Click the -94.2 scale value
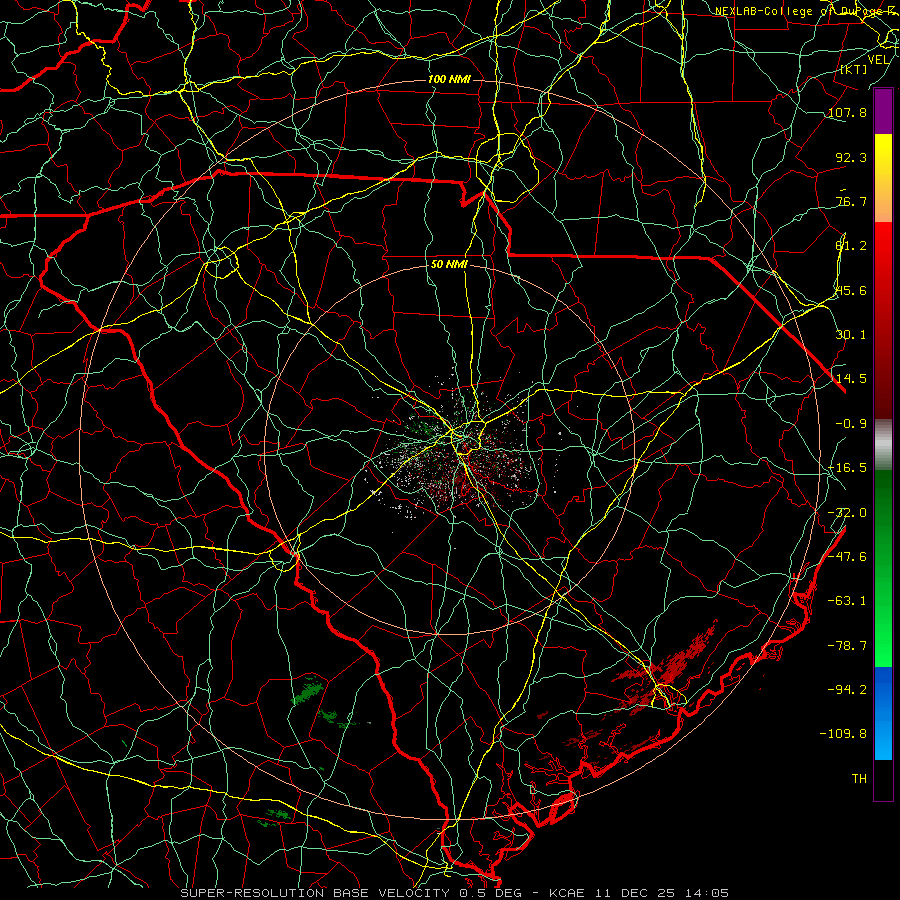The width and height of the screenshot is (900, 900). pyautogui.click(x=847, y=690)
